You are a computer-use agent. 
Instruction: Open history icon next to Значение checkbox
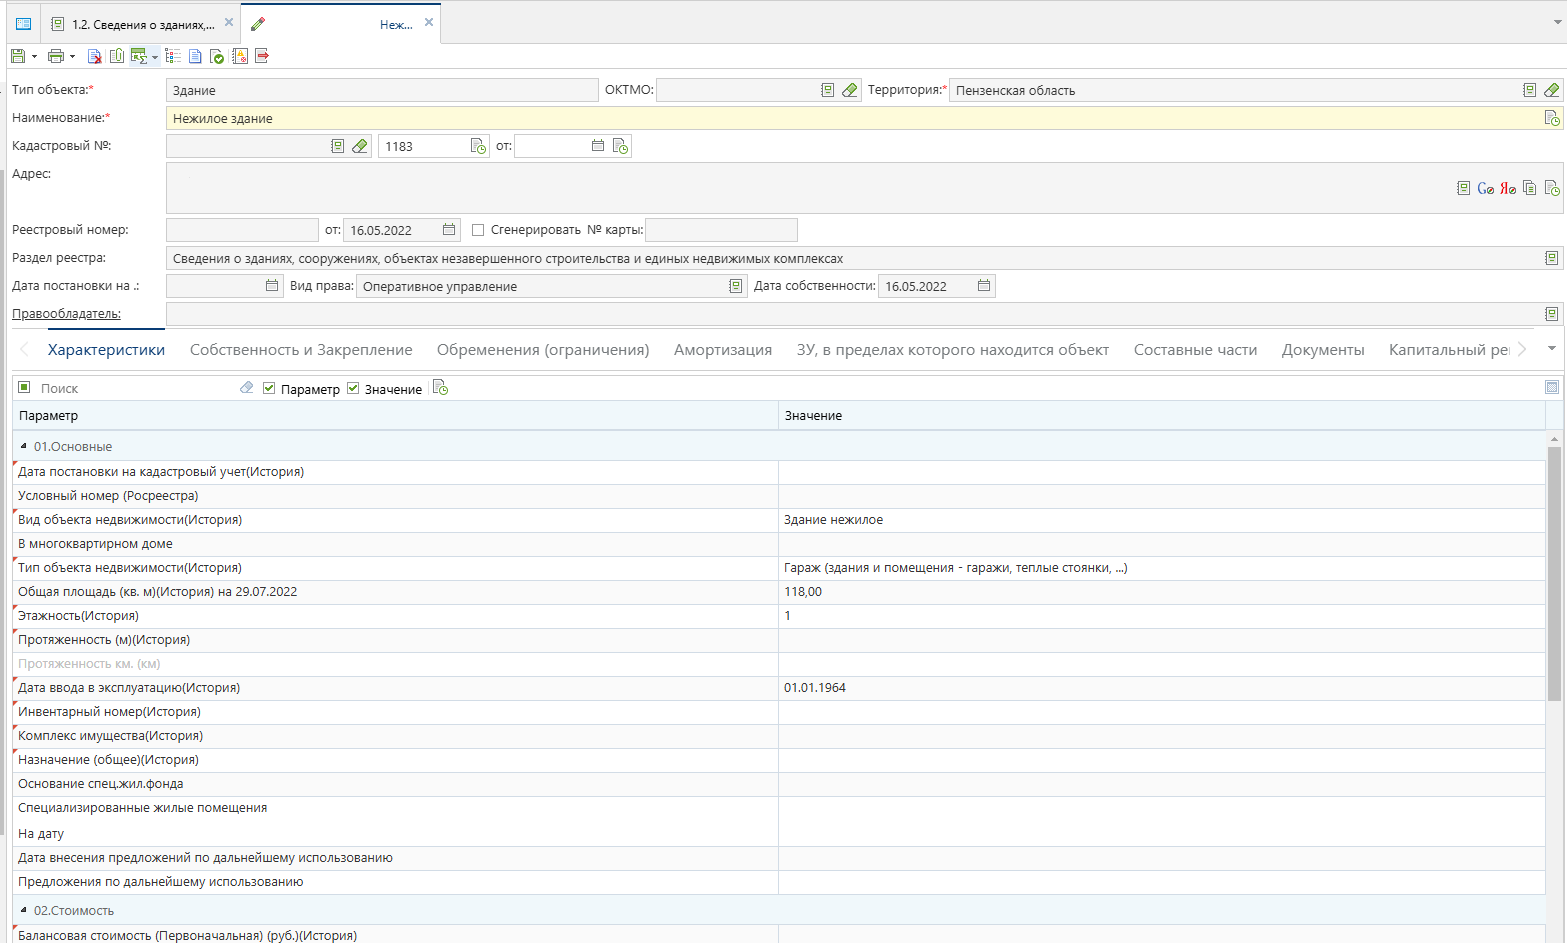(441, 388)
